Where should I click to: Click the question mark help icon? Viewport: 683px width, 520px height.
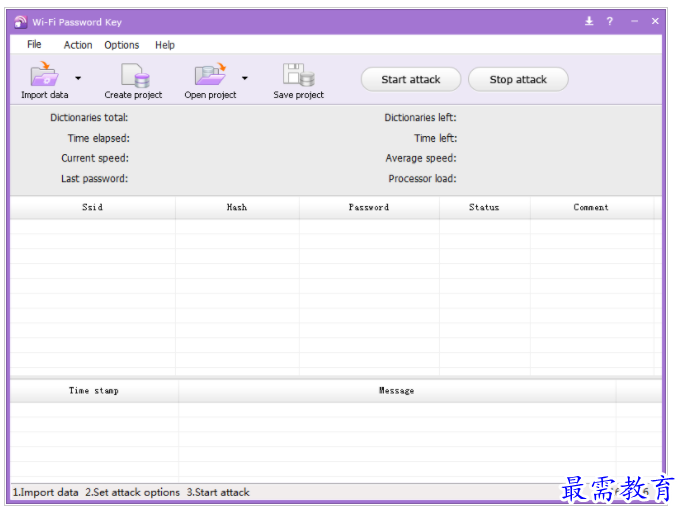610,21
